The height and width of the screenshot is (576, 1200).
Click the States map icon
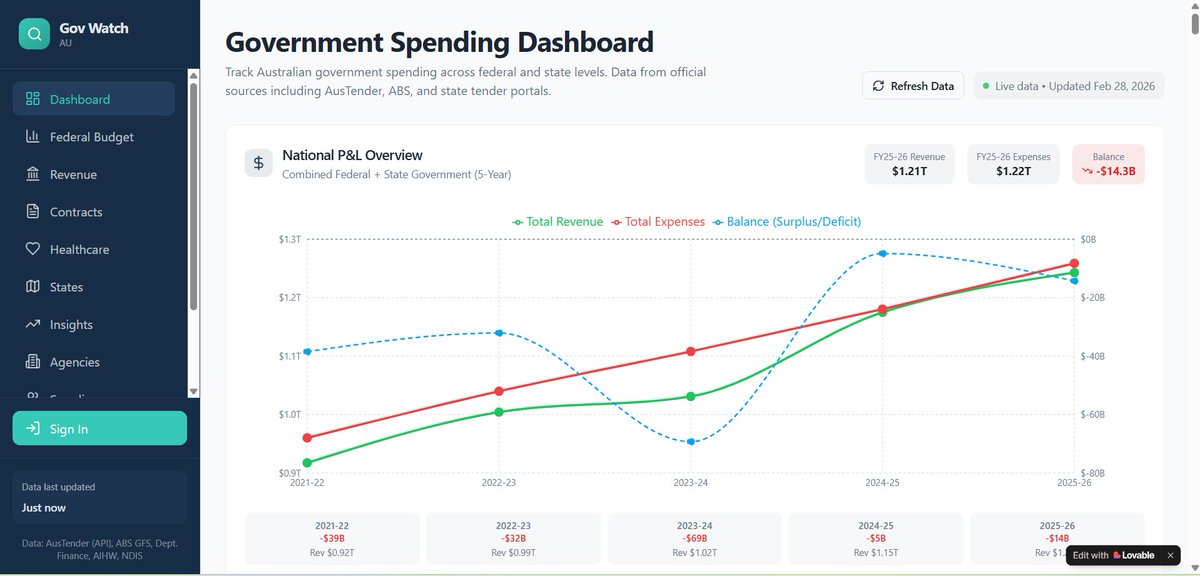[x=32, y=286]
